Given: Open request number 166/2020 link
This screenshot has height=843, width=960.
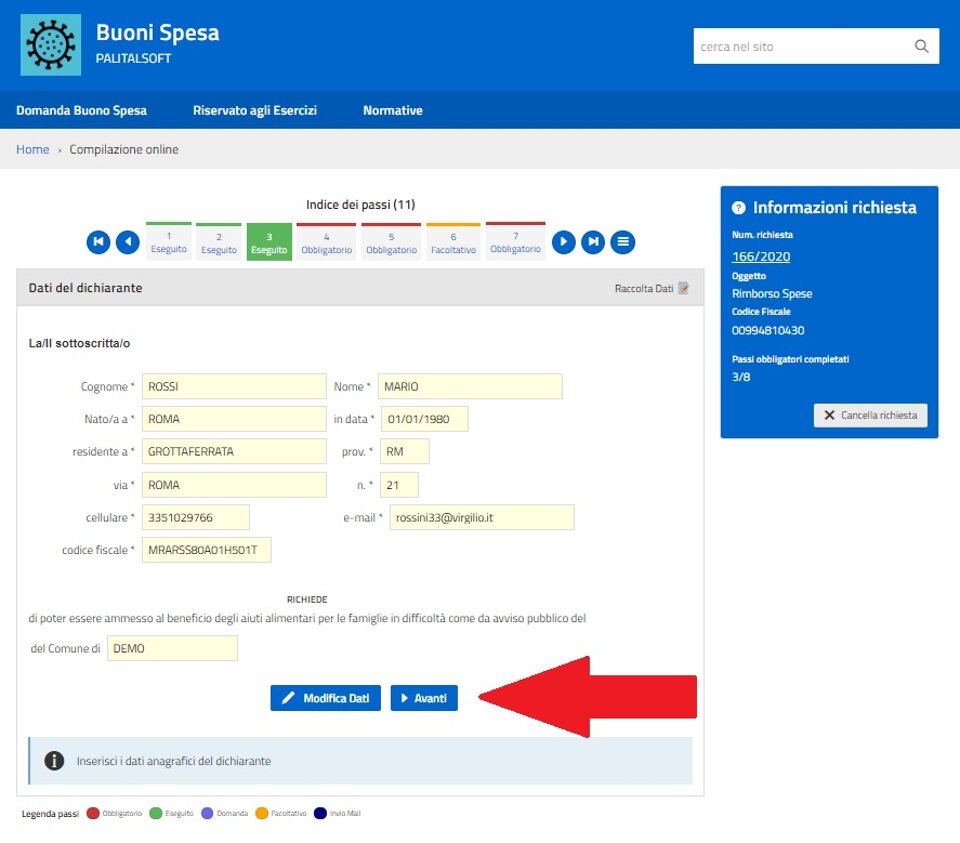Looking at the screenshot, I should tap(761, 257).
